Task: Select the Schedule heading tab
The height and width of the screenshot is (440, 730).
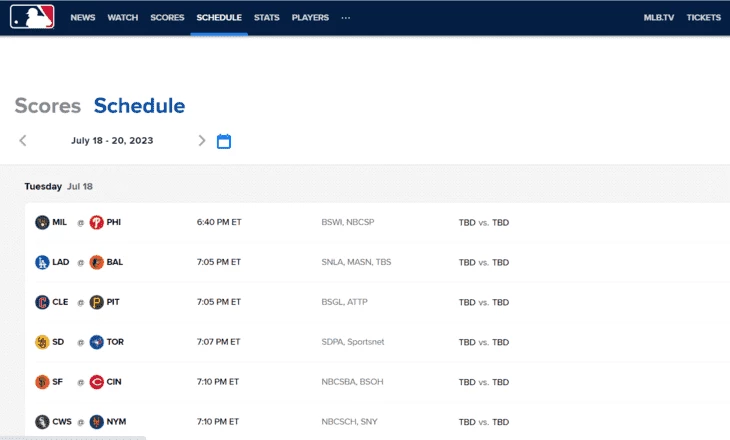Action: tap(139, 106)
